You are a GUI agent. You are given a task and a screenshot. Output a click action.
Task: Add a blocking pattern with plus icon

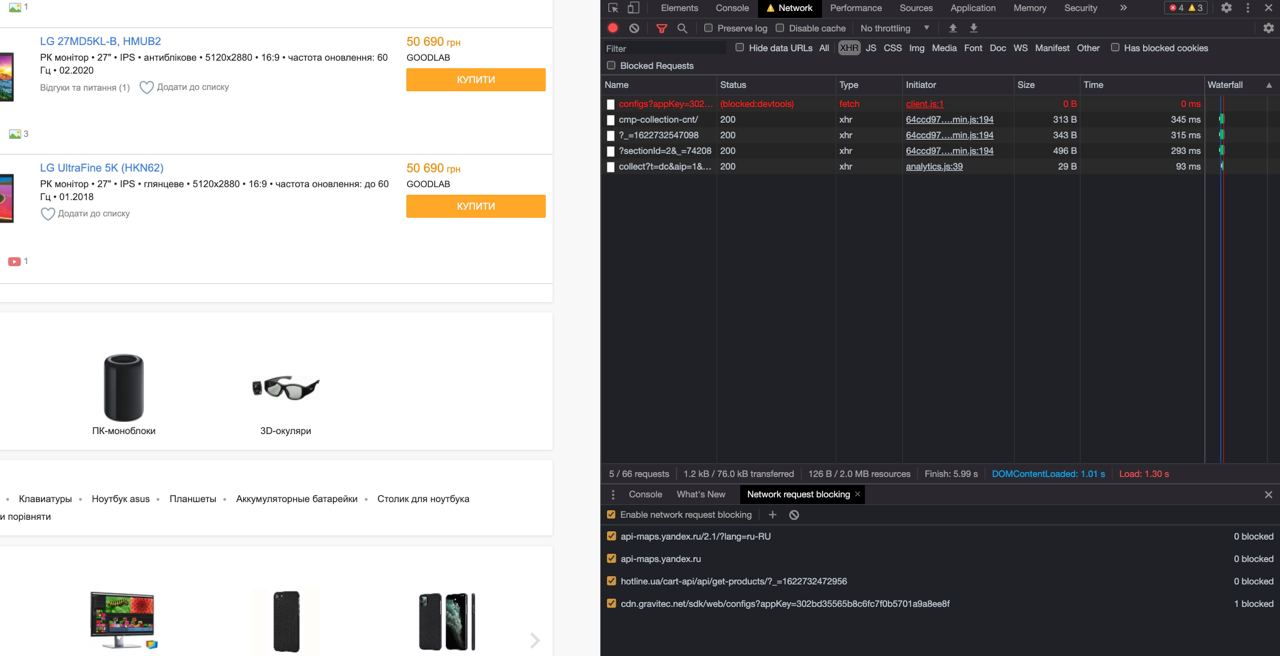point(772,515)
